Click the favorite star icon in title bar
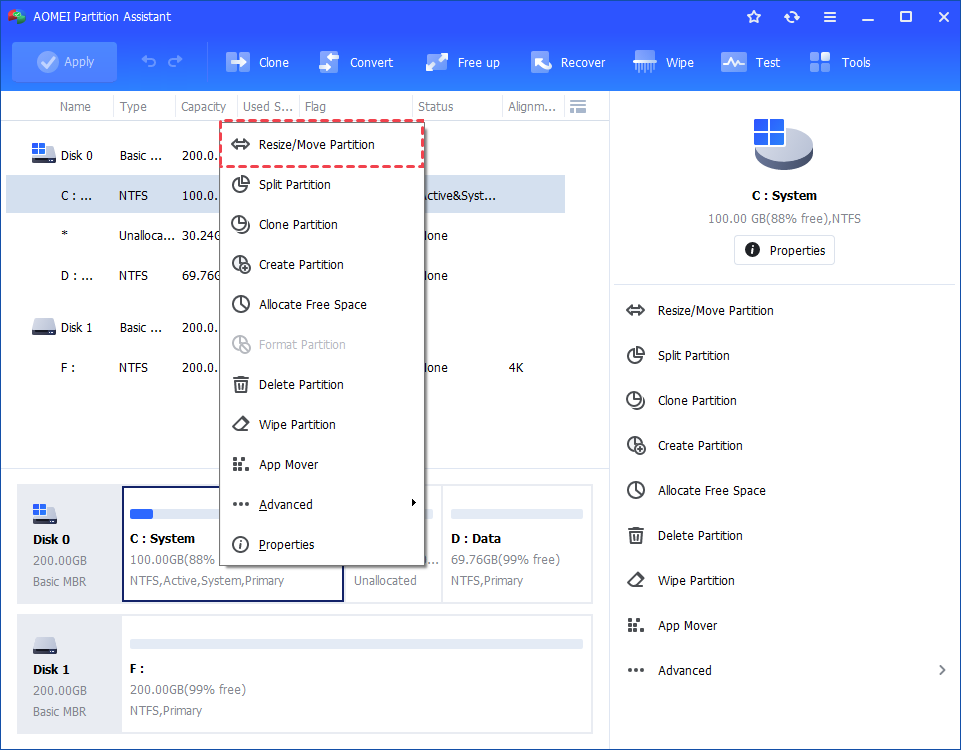 [754, 17]
